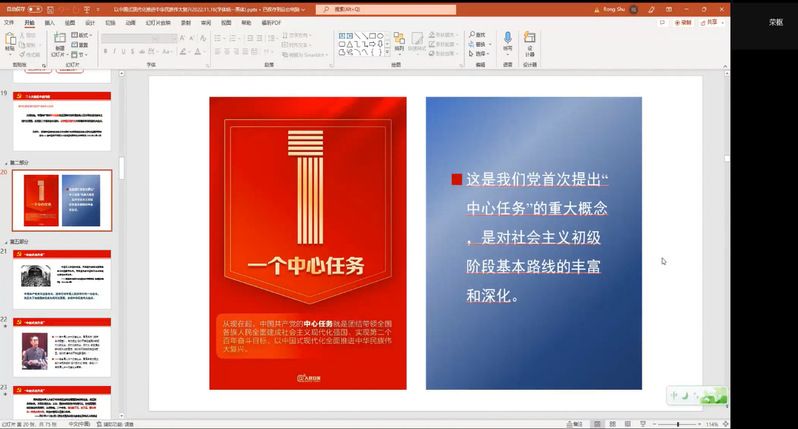
Task: Toggle bold formatting in the font group
Action: click(104, 50)
